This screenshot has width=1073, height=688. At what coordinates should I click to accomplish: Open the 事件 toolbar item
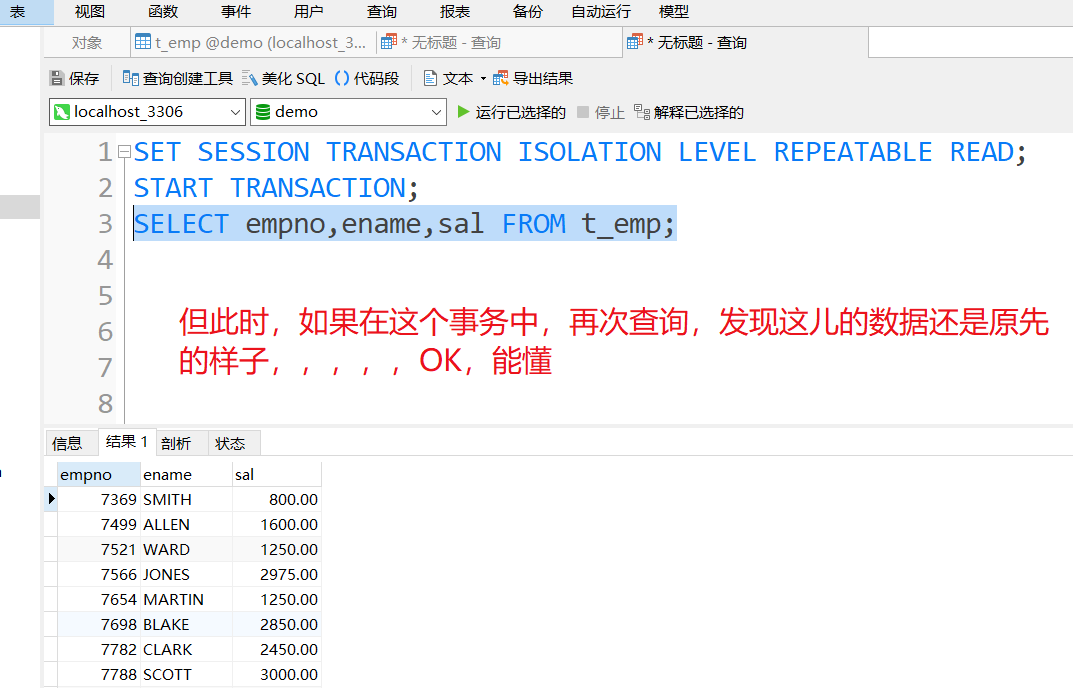tap(236, 12)
